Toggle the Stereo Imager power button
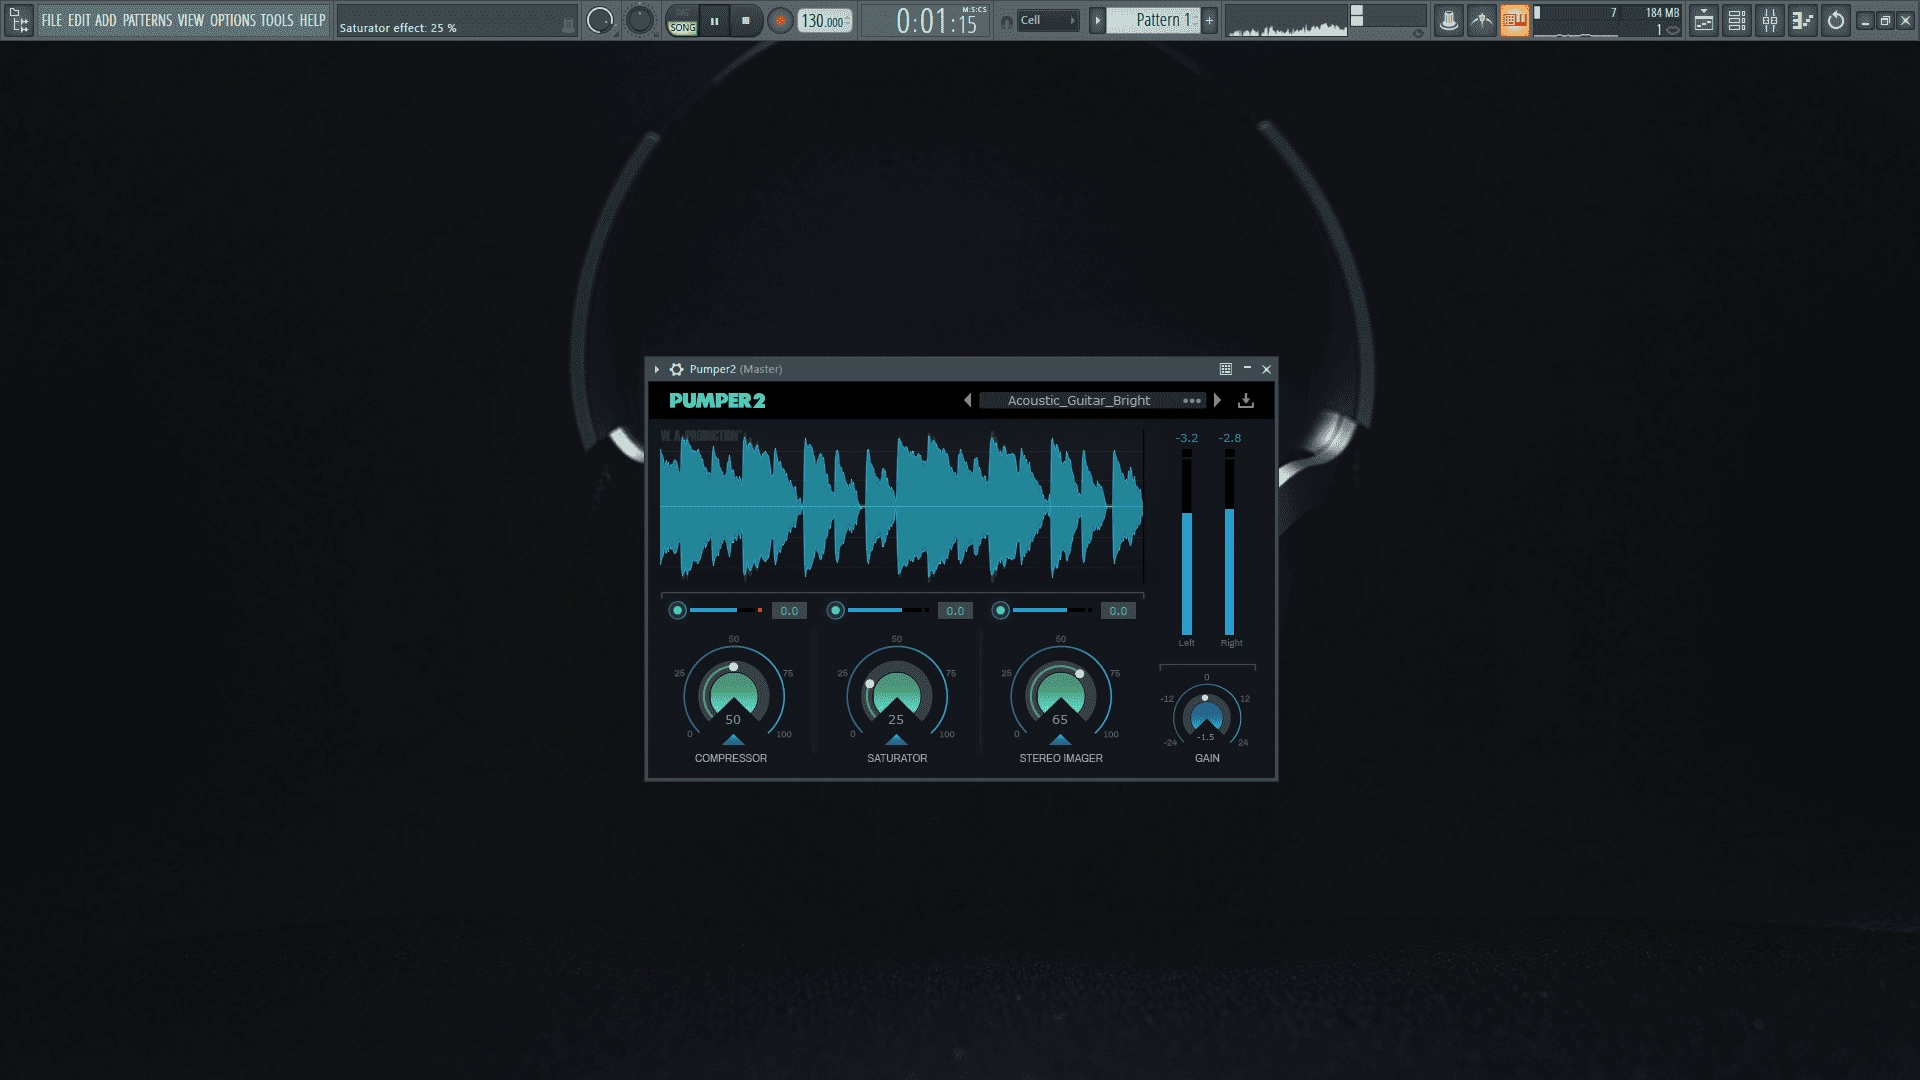Viewport: 1920px width, 1080px height. tap(1001, 610)
